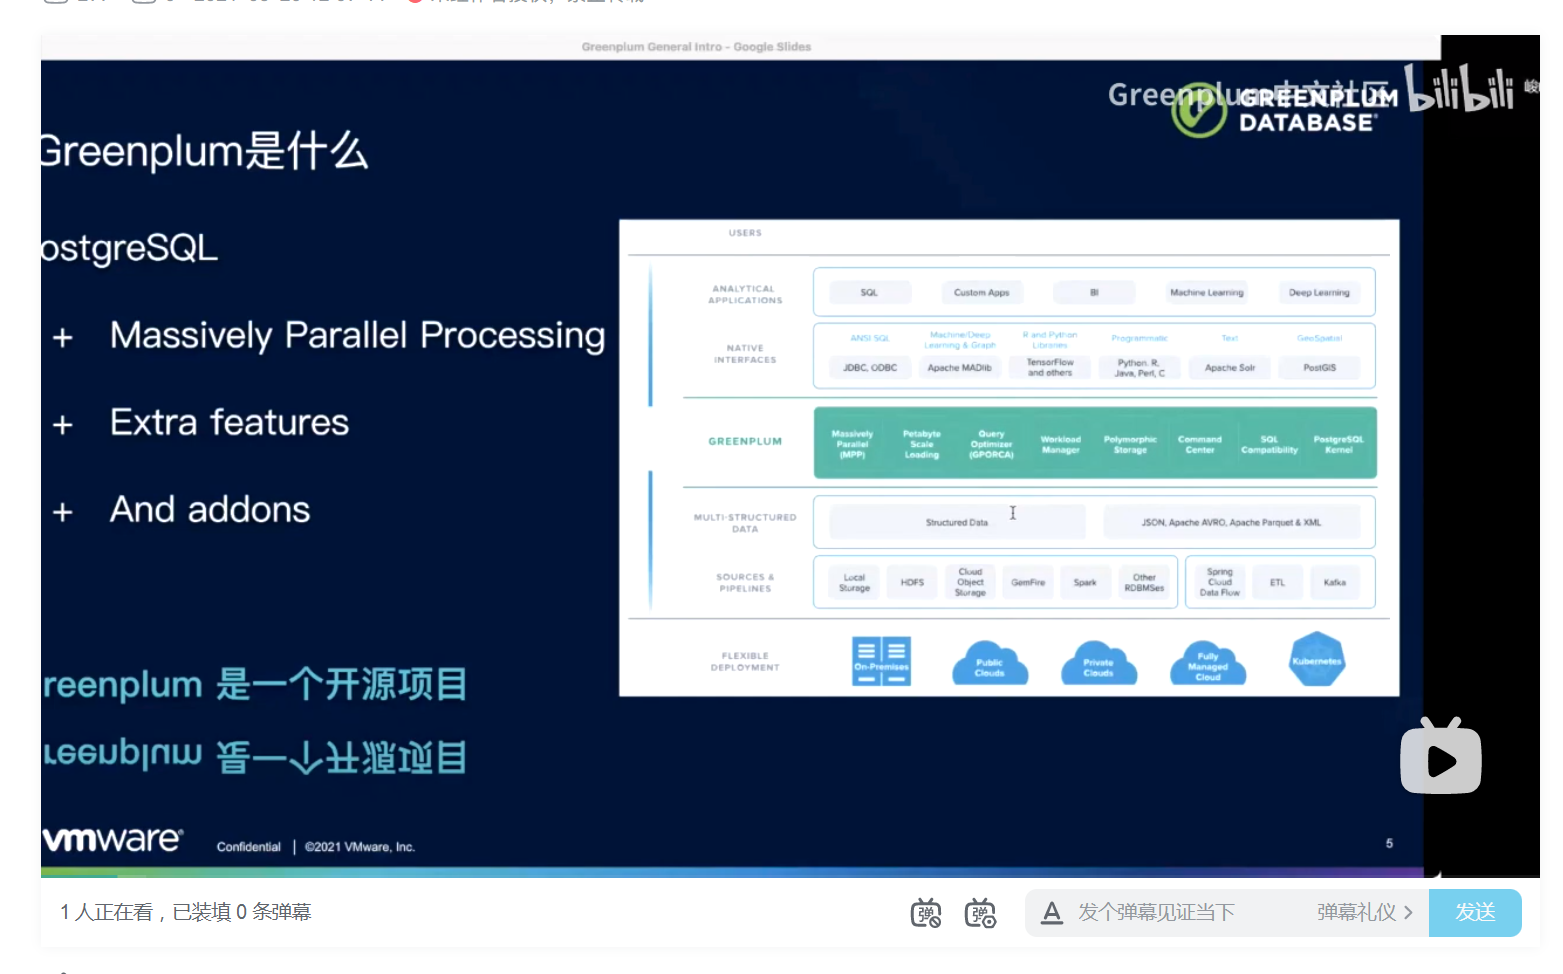This screenshot has height=974, width=1563.
Task: Click the 'Spark' source box
Action: click(x=1085, y=582)
